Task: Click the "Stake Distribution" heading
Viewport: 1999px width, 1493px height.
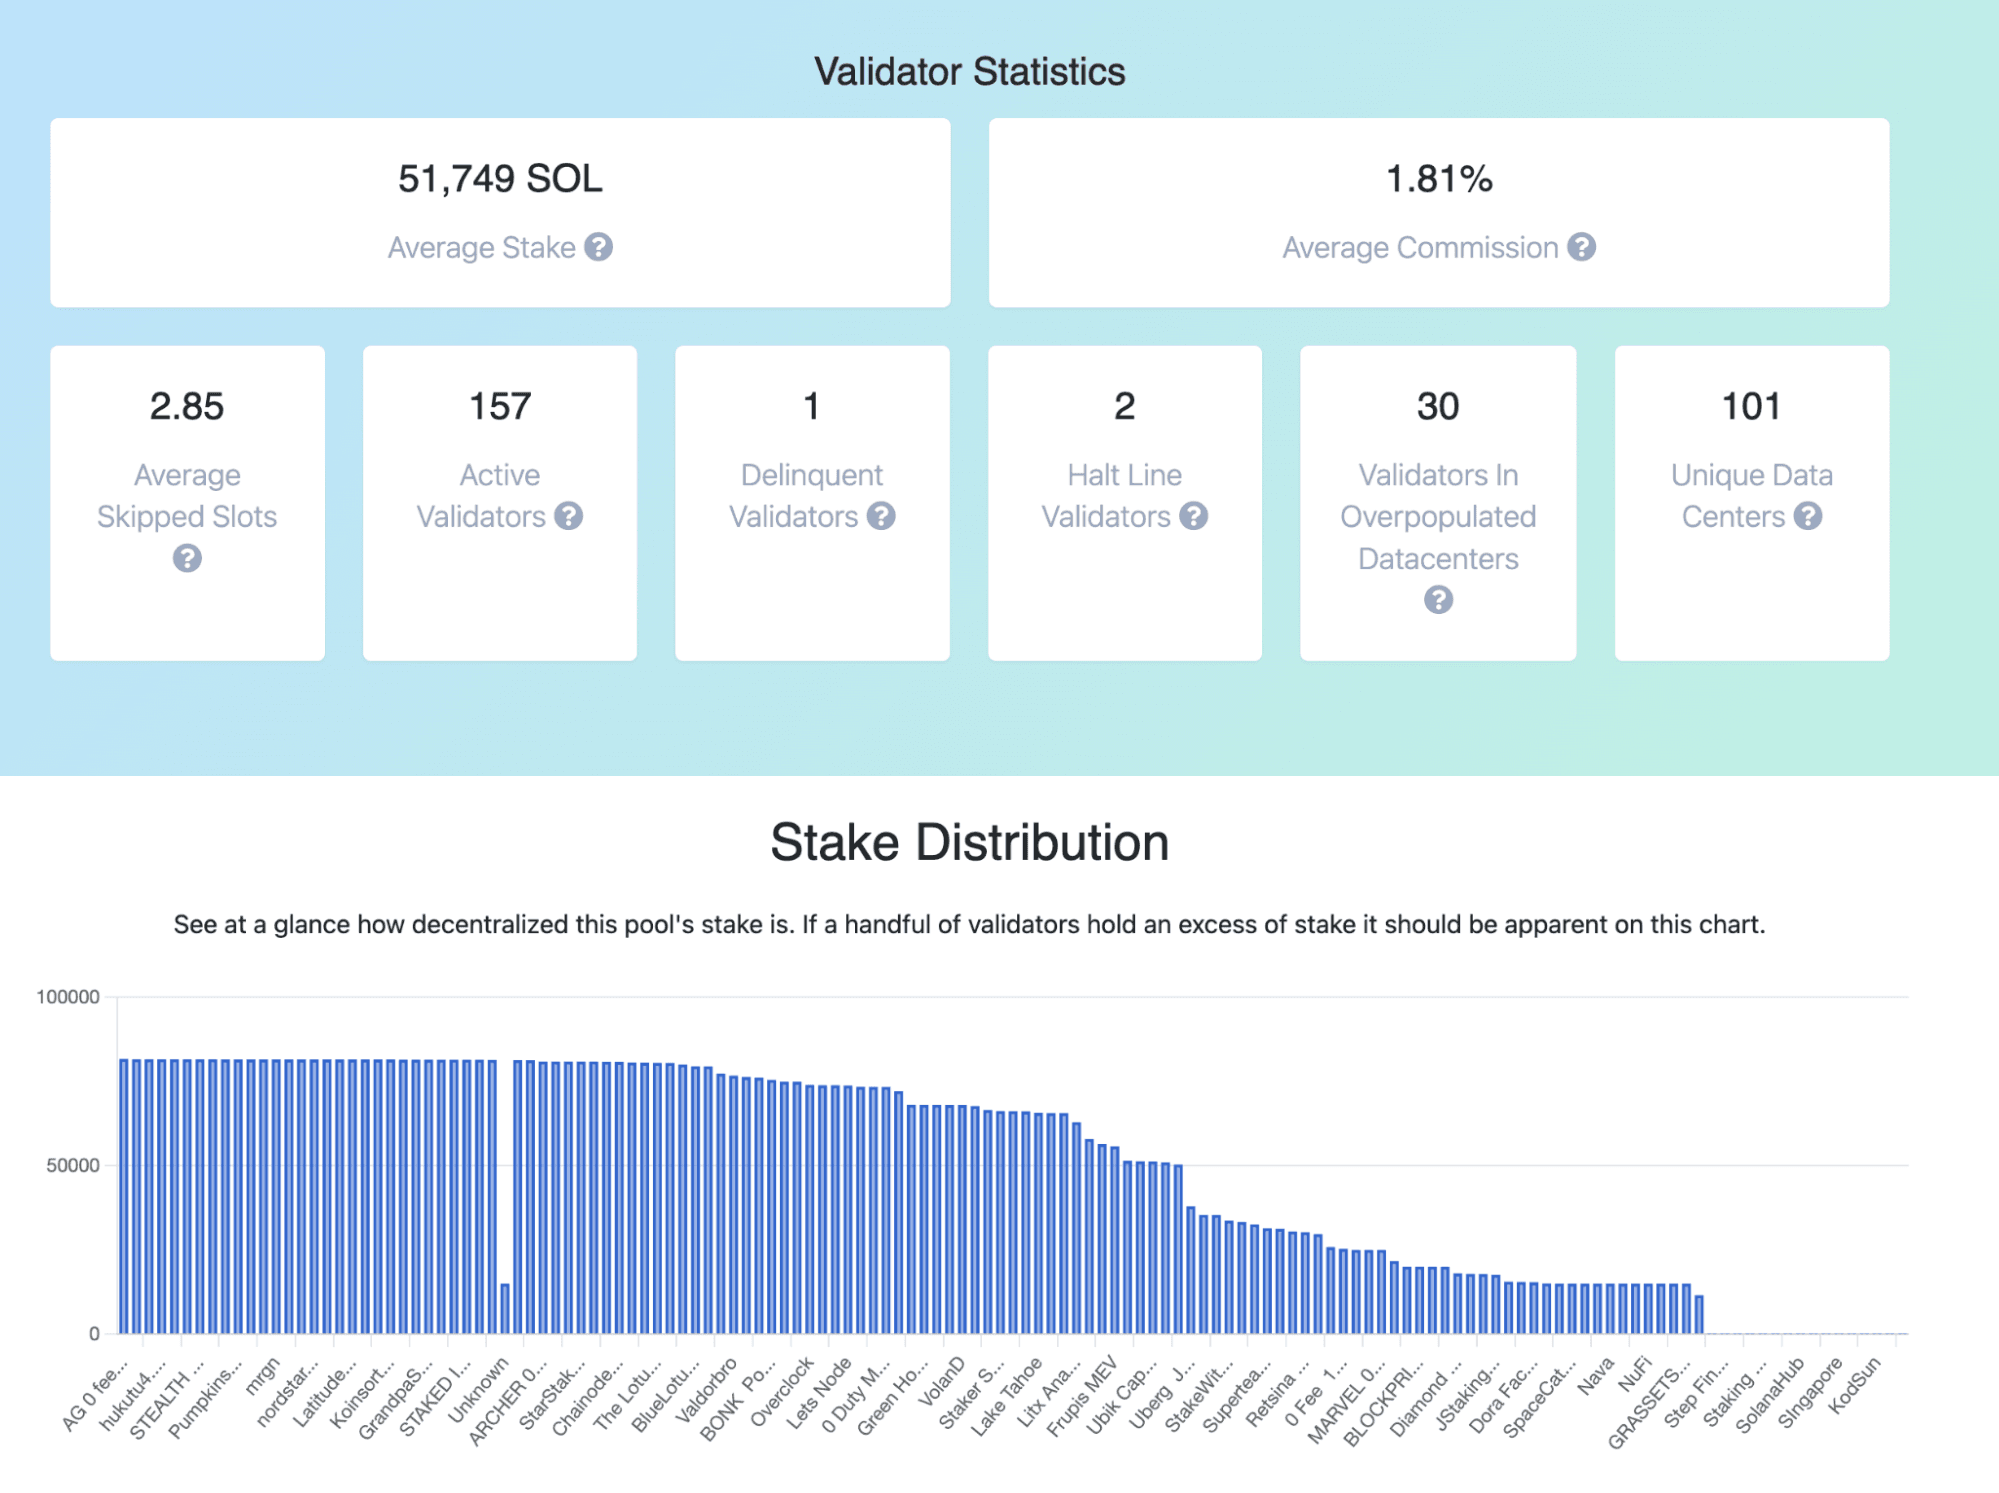Action: tap(969, 842)
